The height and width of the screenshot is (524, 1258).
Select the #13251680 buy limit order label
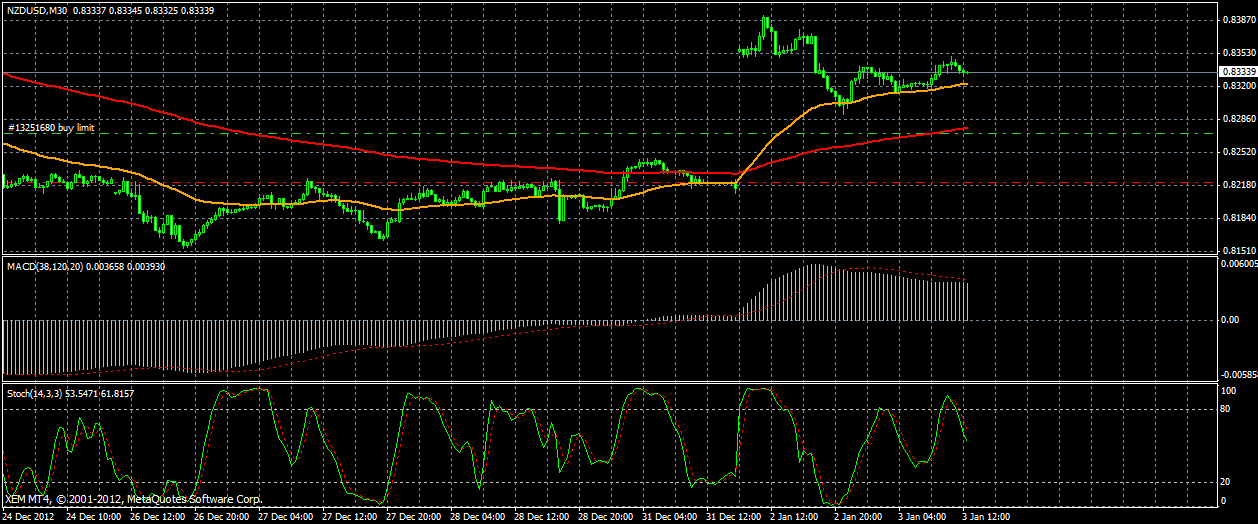[51, 128]
